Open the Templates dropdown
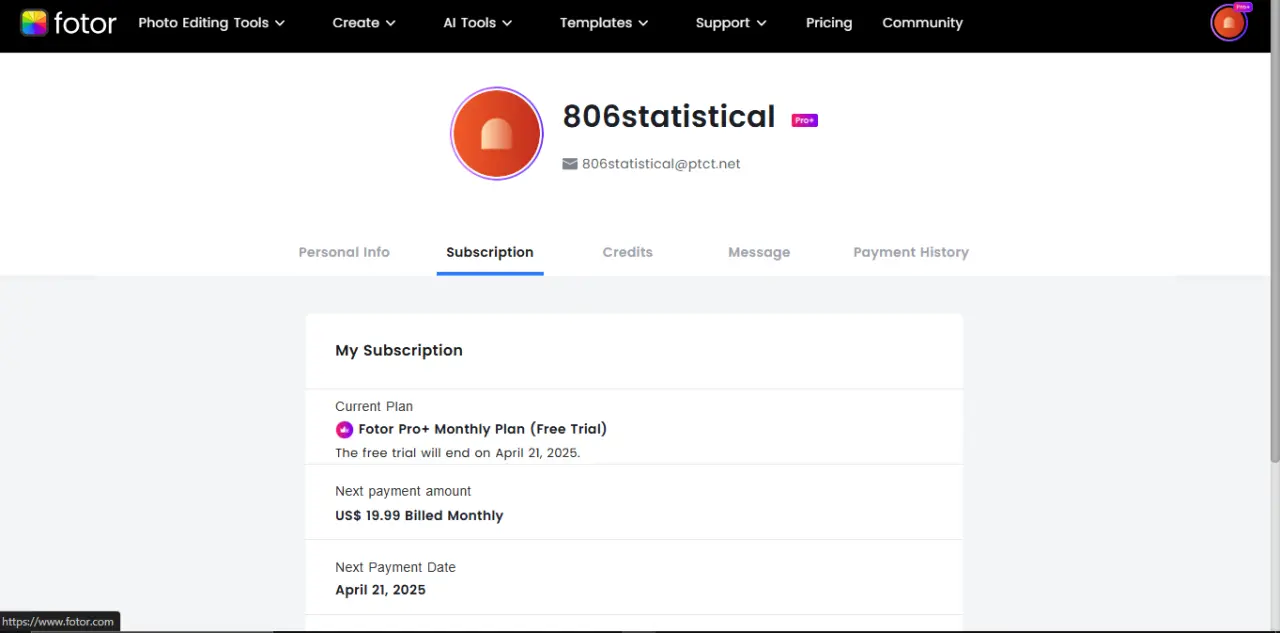The width and height of the screenshot is (1280, 633). [x=604, y=23]
